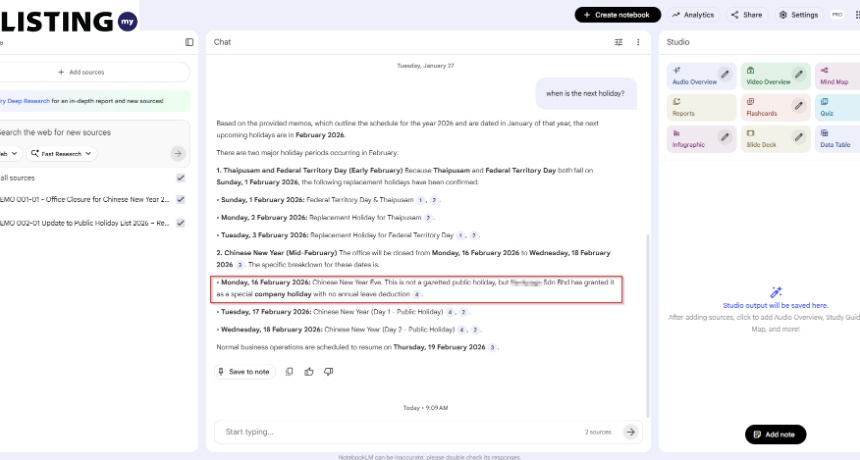Give thumbs up to the response
Image resolution: width=860 pixels, height=460 pixels.
pyautogui.click(x=309, y=372)
